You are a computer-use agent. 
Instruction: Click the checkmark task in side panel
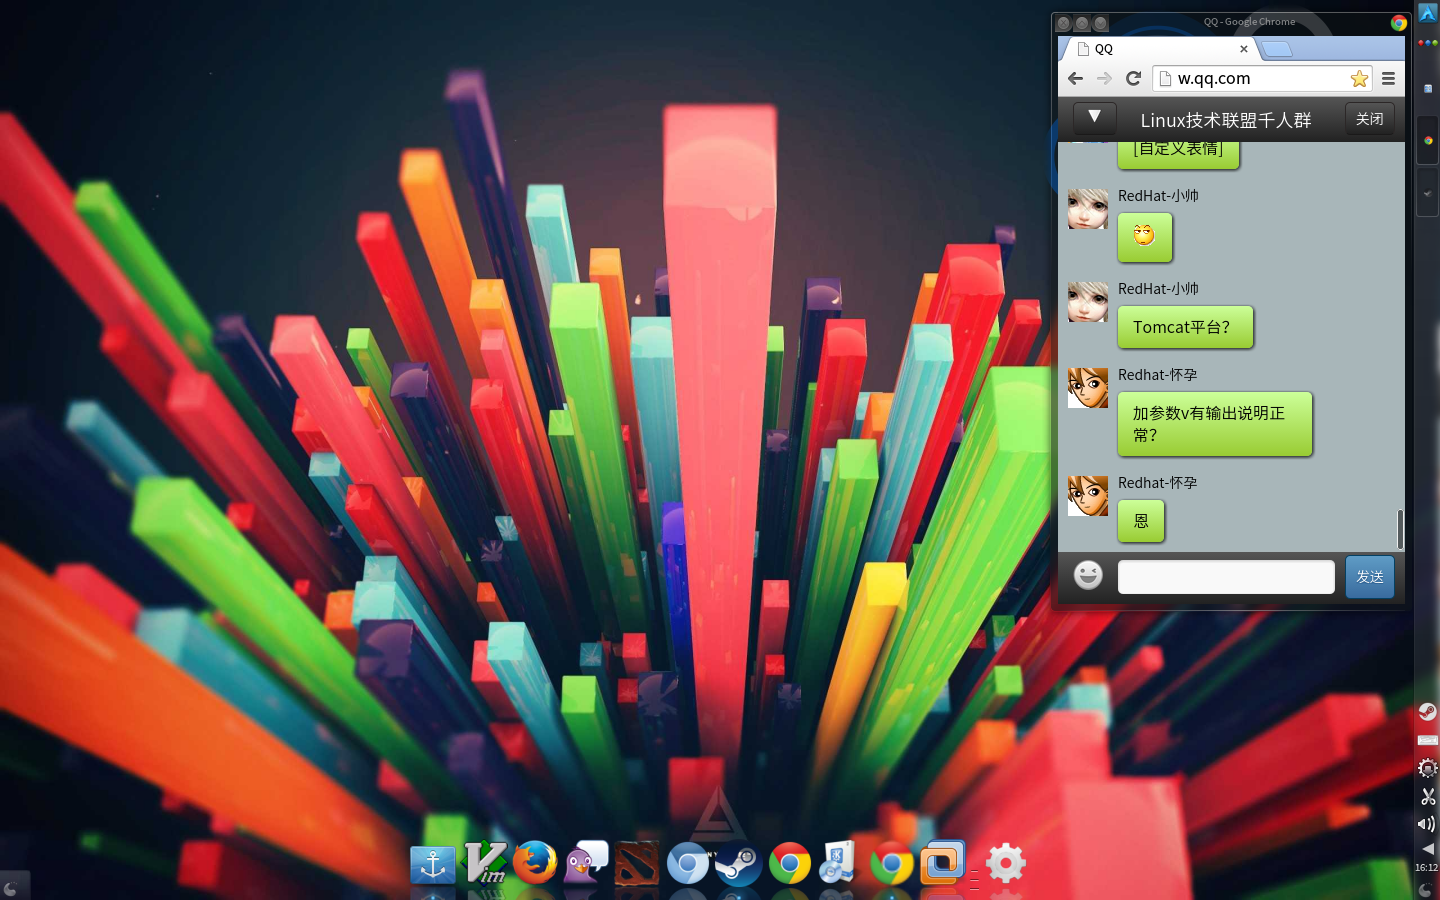point(1428,193)
